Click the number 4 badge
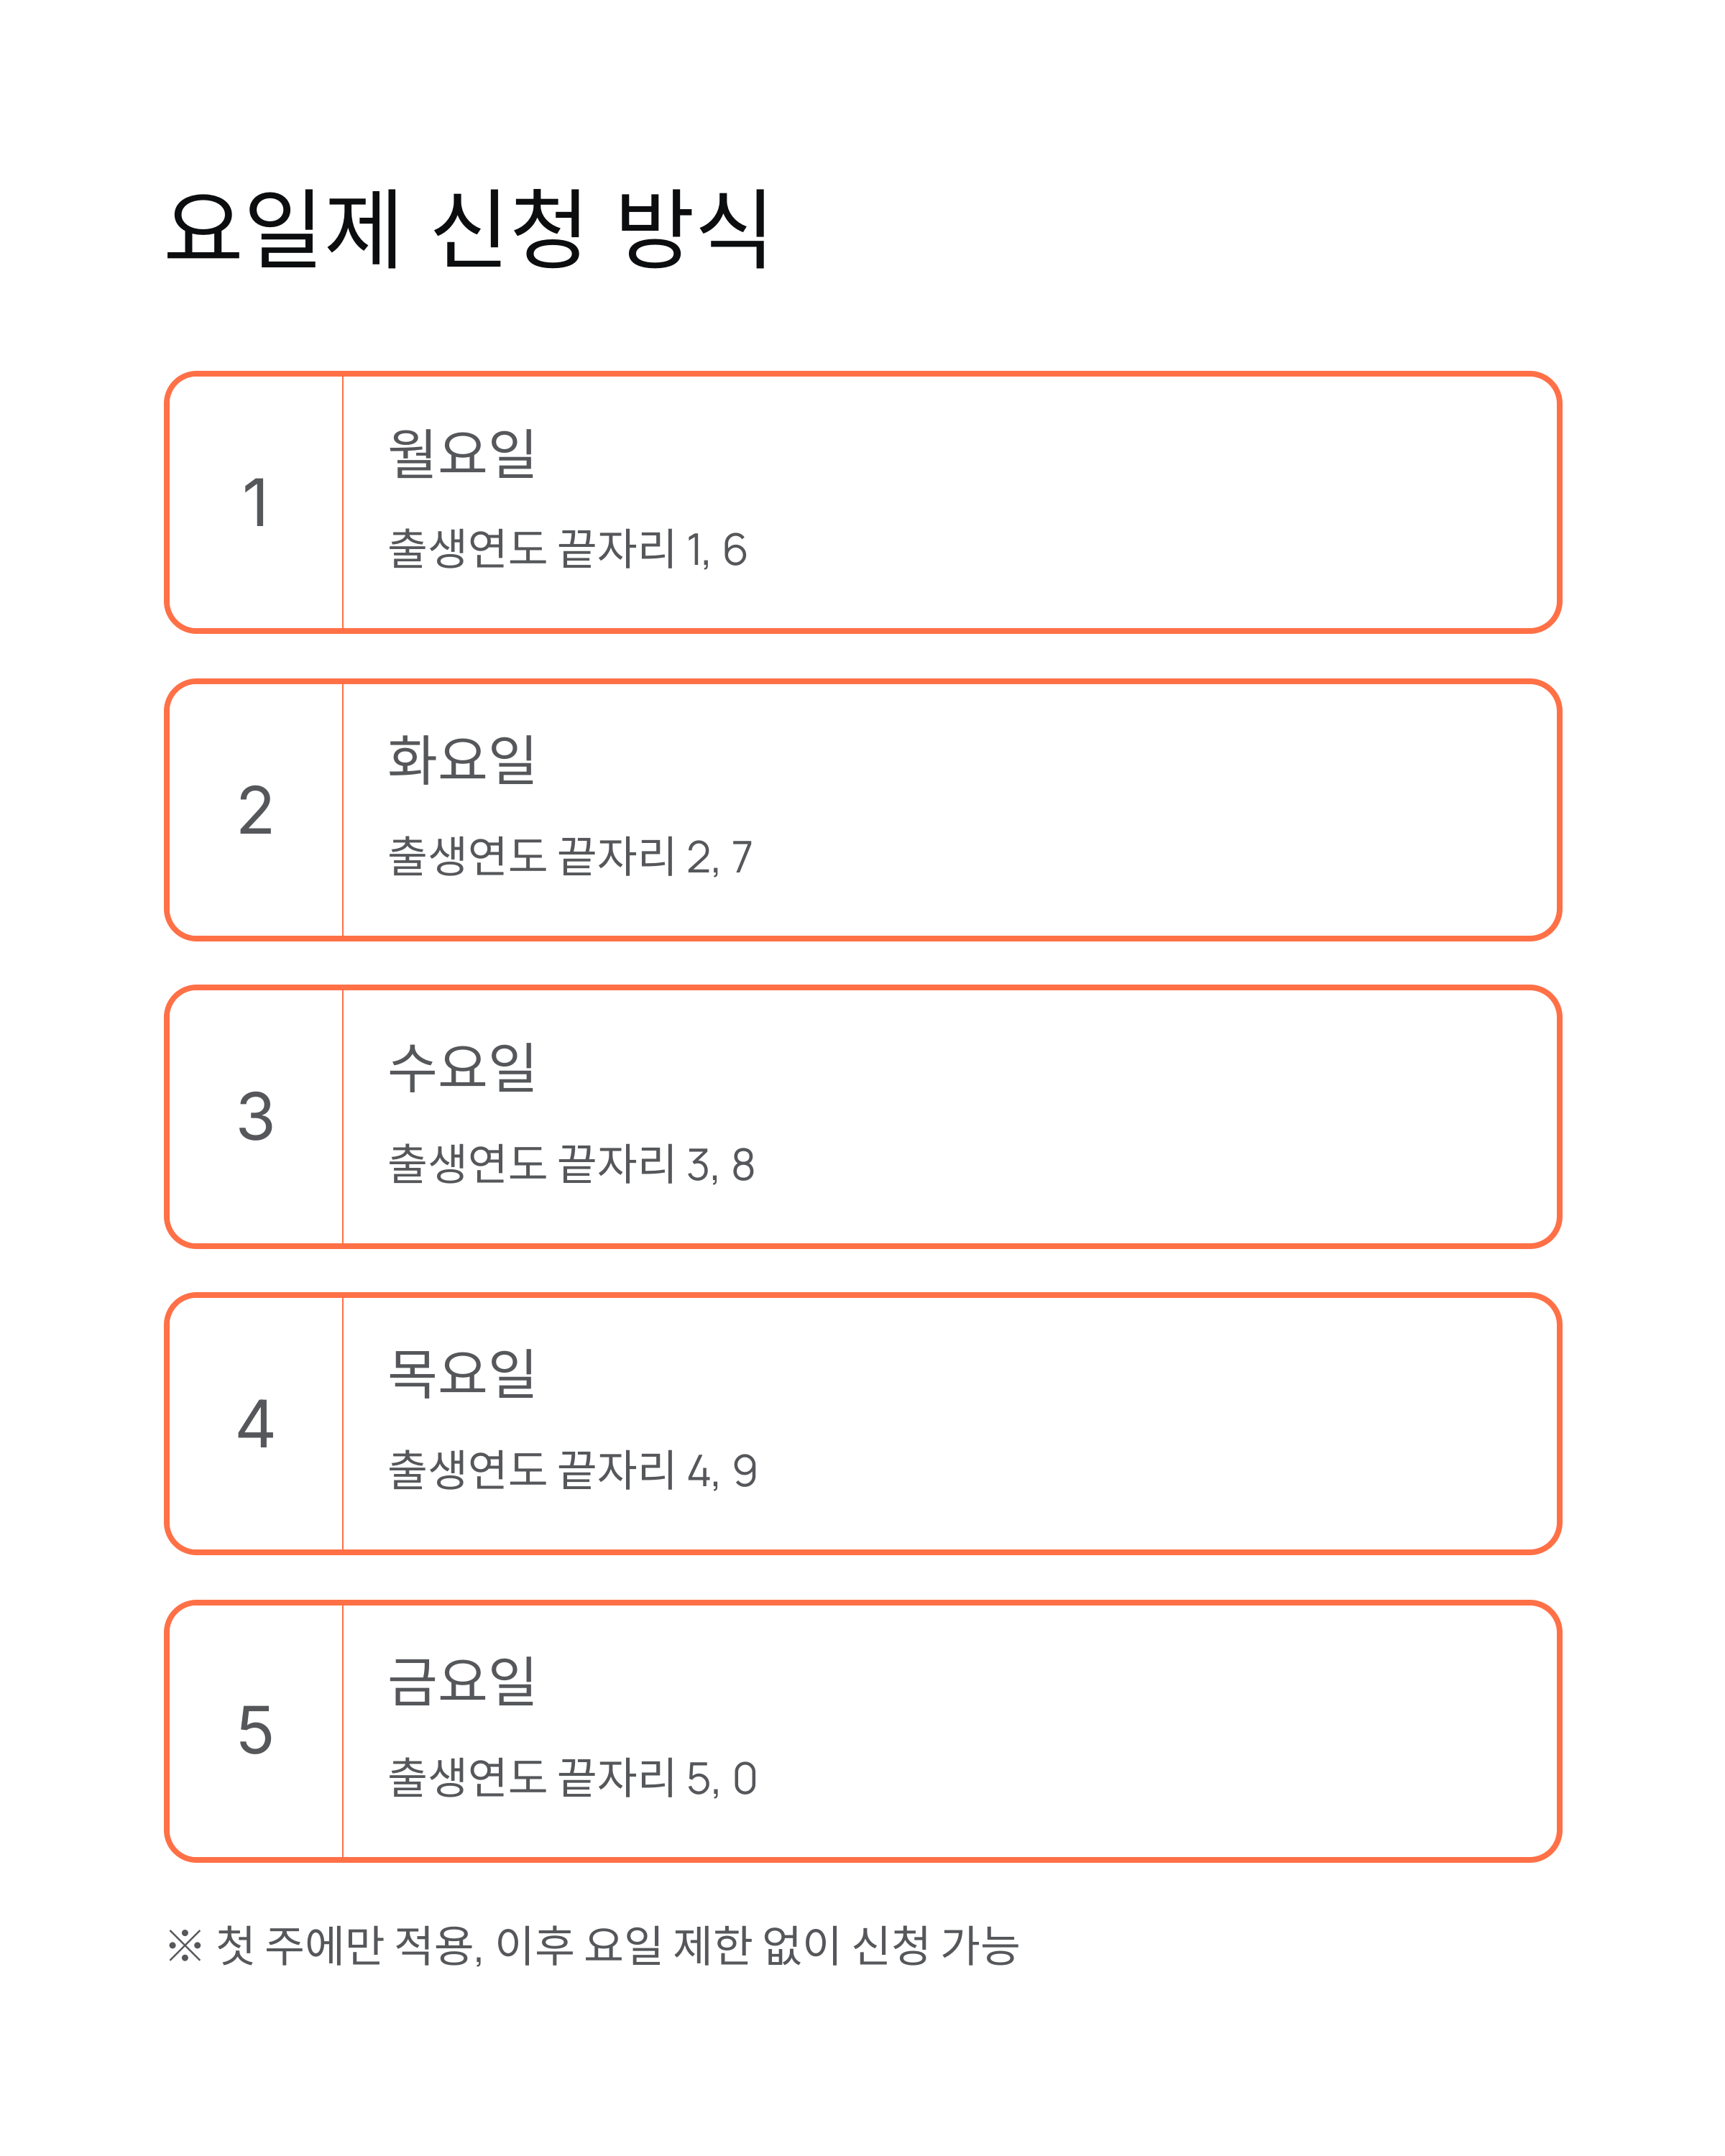The width and height of the screenshot is (1725, 2156). click(256, 1424)
